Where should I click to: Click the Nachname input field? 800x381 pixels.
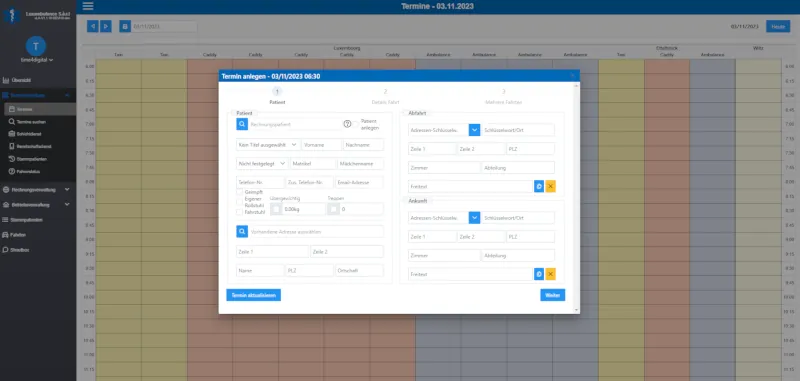click(363, 145)
